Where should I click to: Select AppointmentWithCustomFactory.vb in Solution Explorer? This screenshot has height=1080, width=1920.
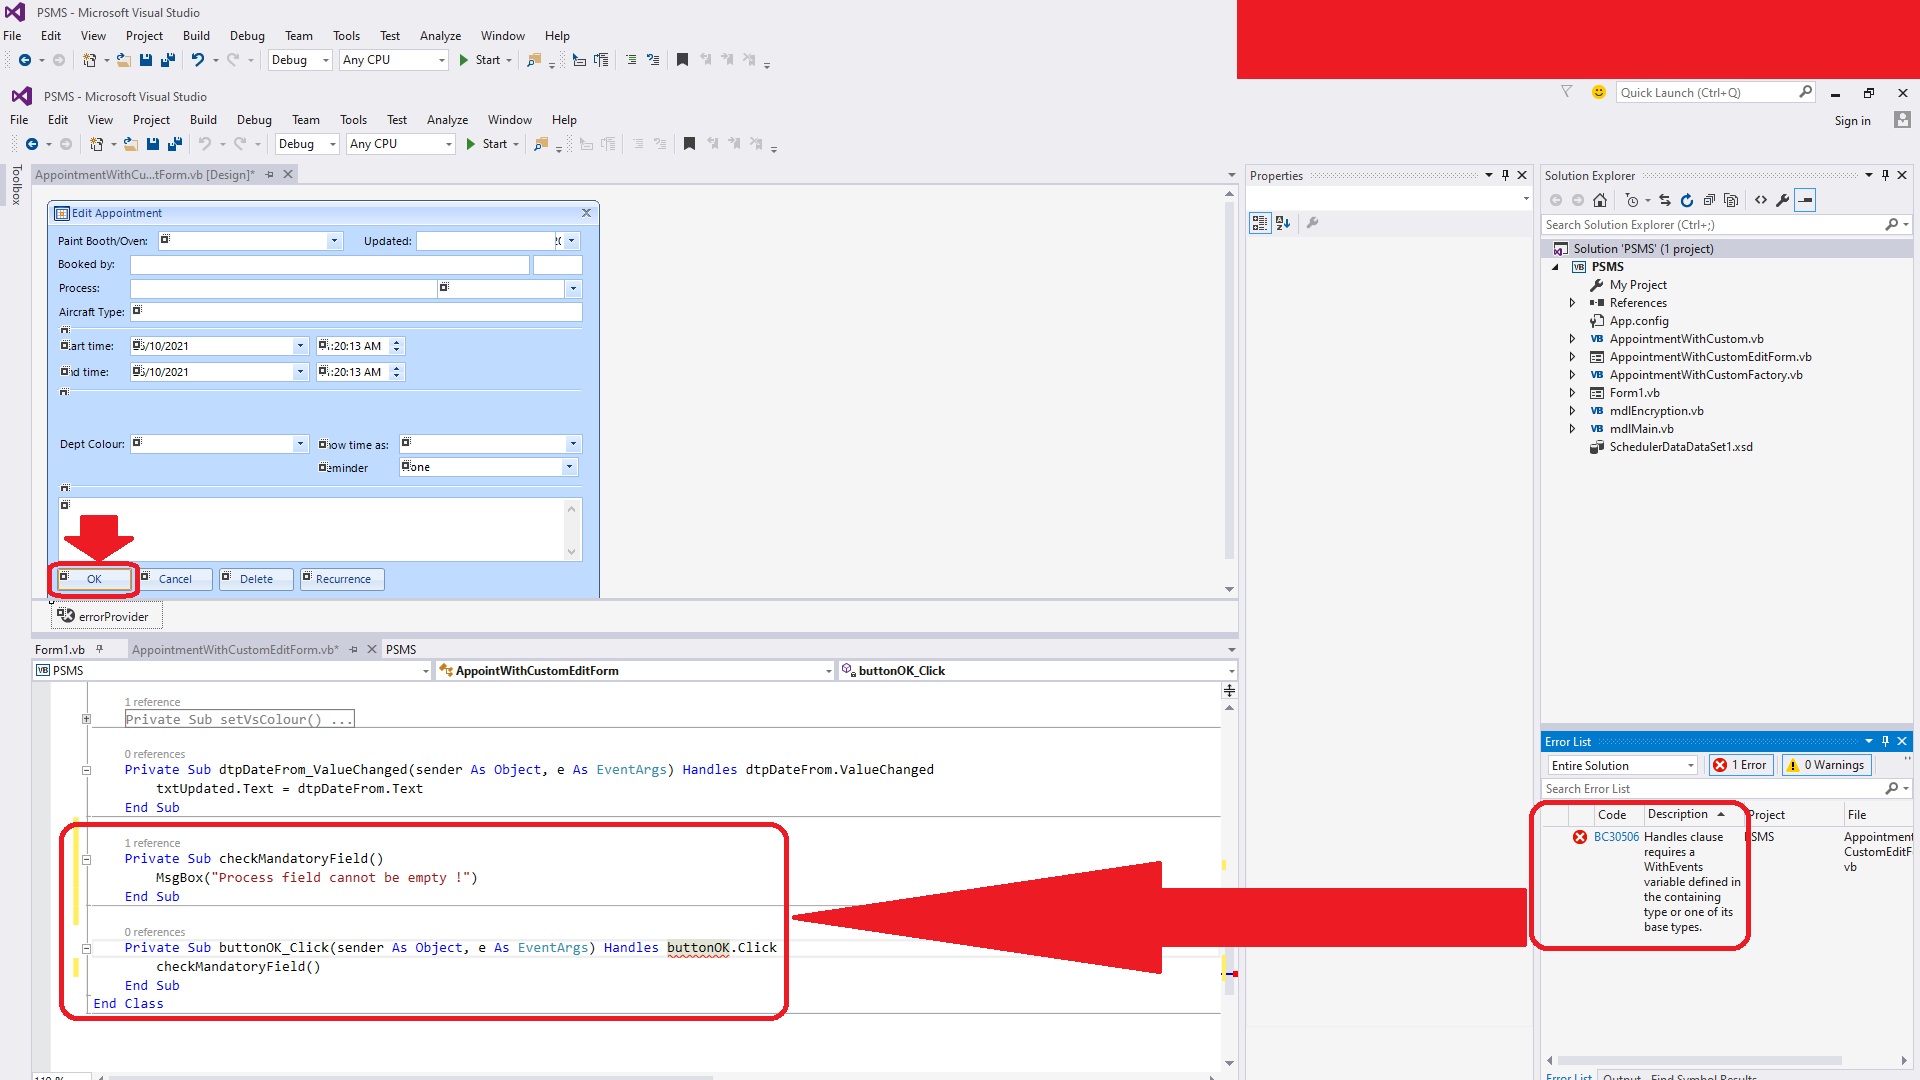(x=1705, y=375)
